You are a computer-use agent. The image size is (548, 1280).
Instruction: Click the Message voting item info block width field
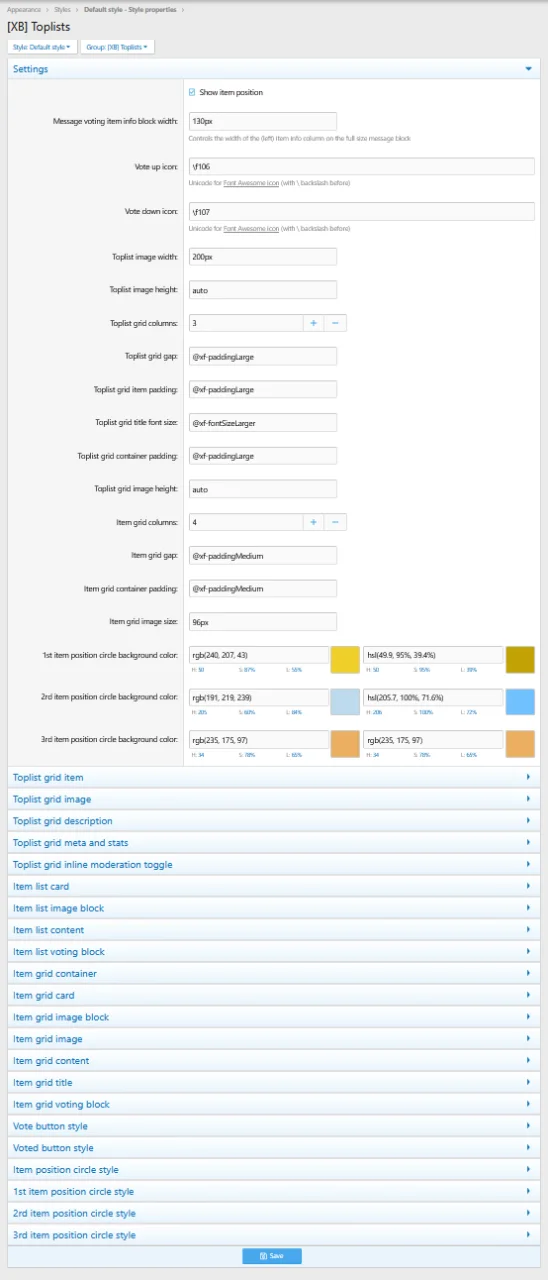[262, 121]
